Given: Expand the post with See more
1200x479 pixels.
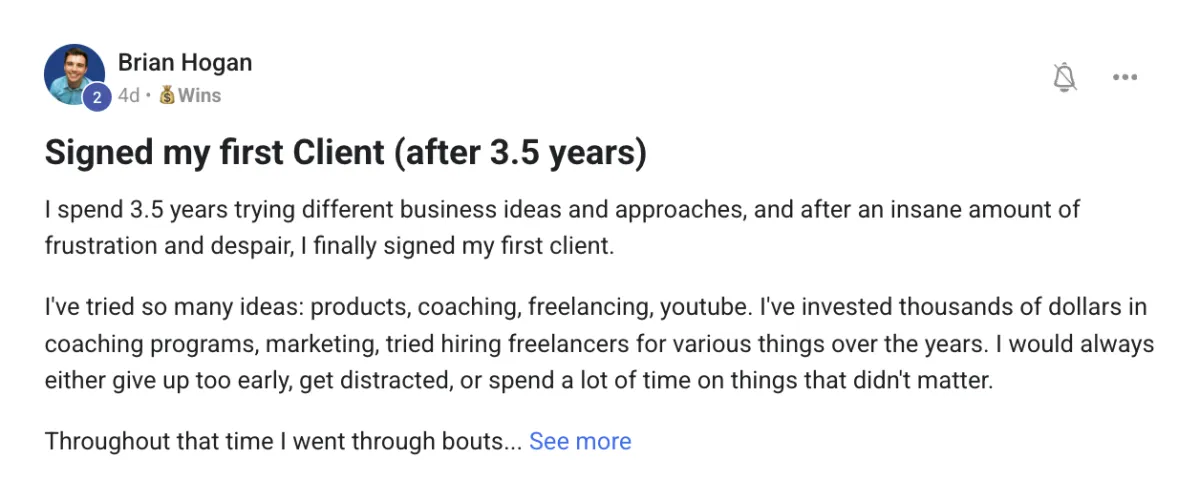Looking at the screenshot, I should click(580, 441).
